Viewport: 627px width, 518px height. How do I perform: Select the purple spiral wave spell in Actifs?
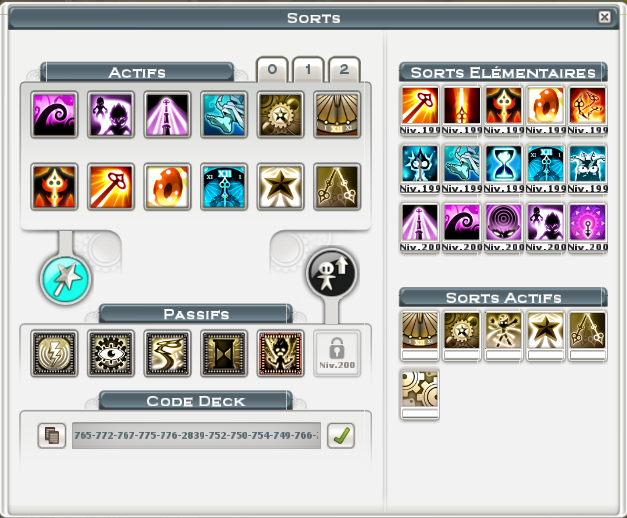[x=54, y=114]
